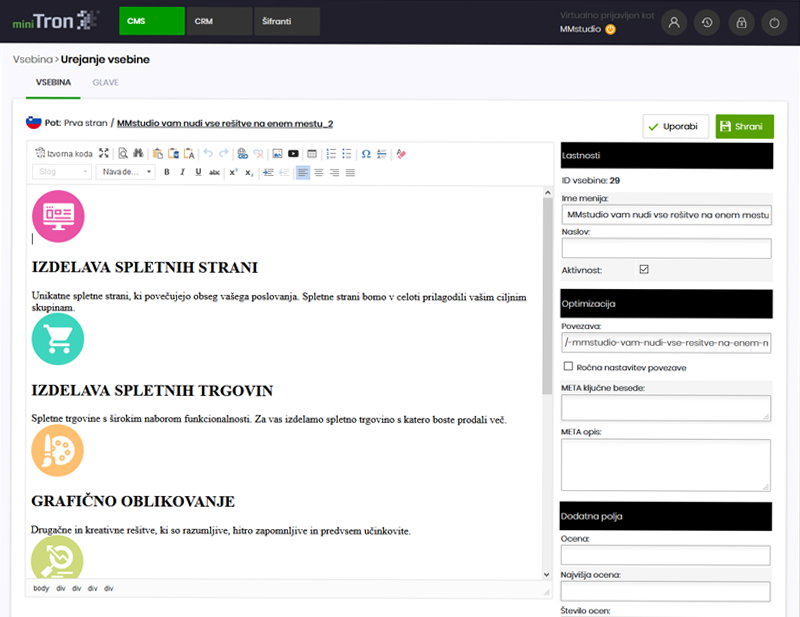Click the Ocena input field
This screenshot has height=617, width=800.
[x=665, y=555]
